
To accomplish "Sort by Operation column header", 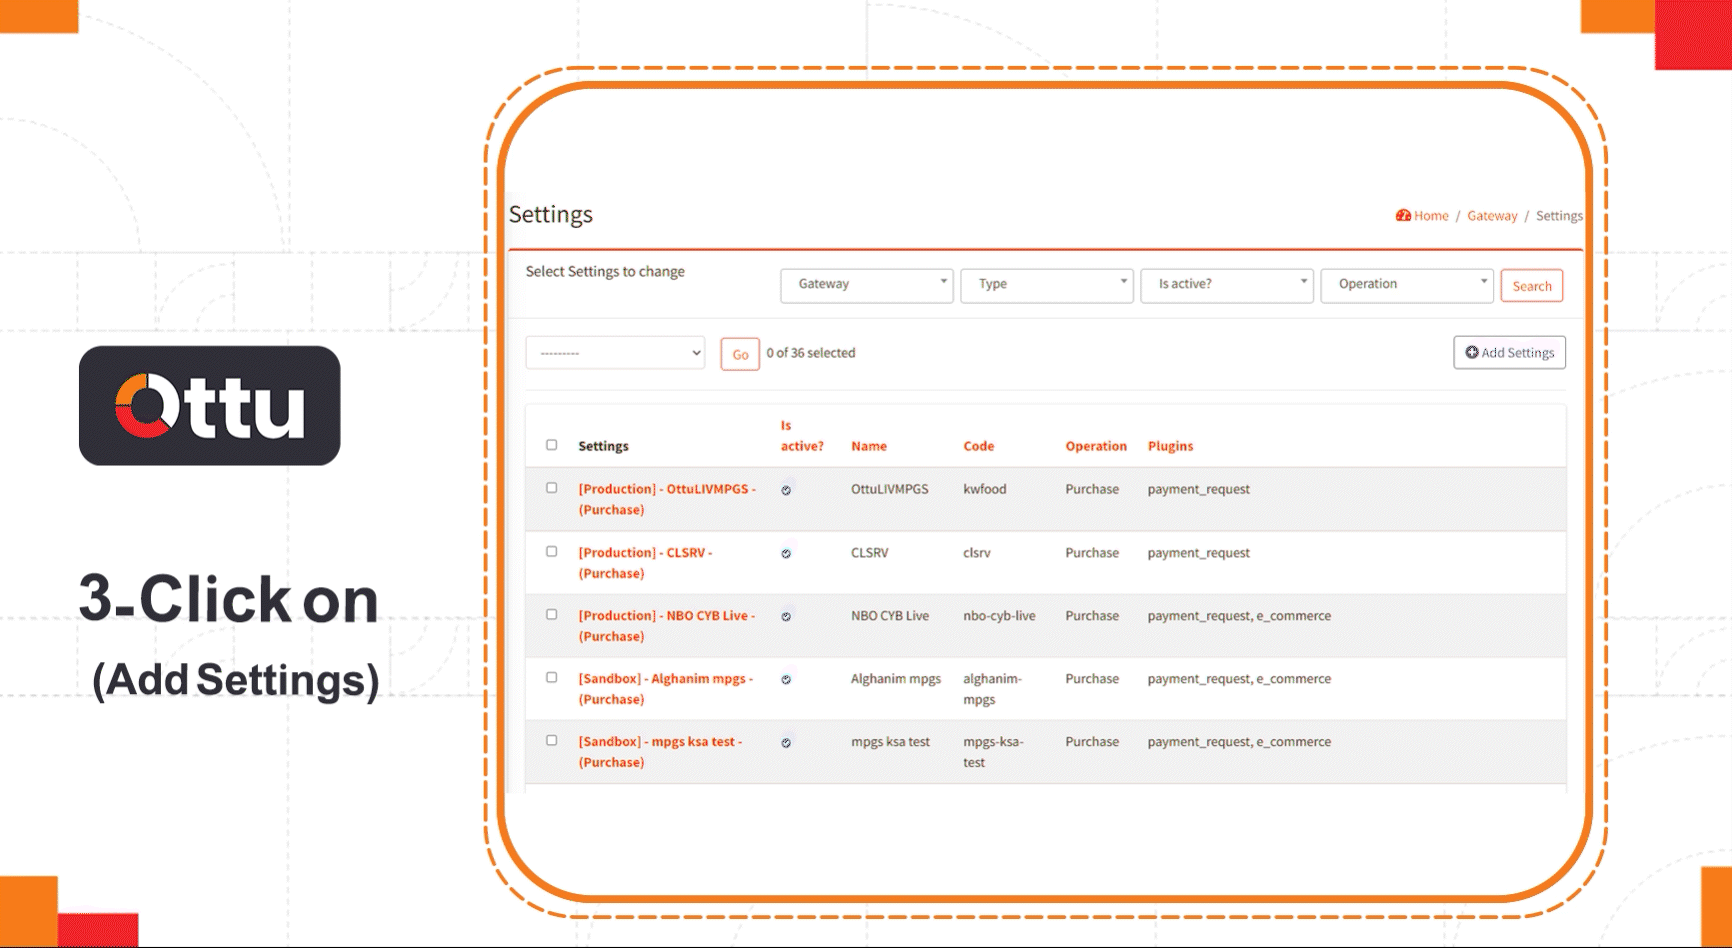I will coord(1096,446).
